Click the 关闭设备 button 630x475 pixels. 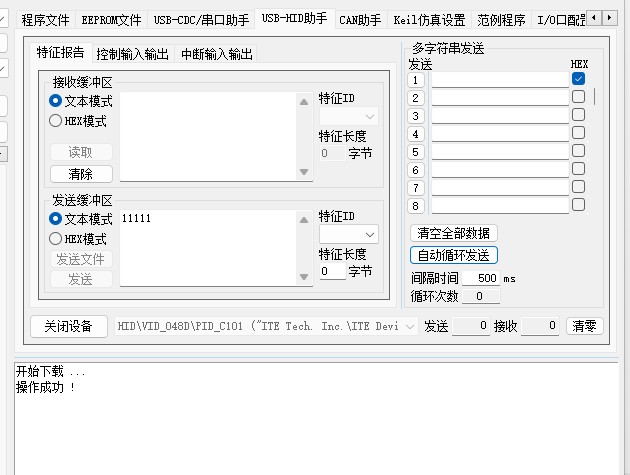[69, 326]
